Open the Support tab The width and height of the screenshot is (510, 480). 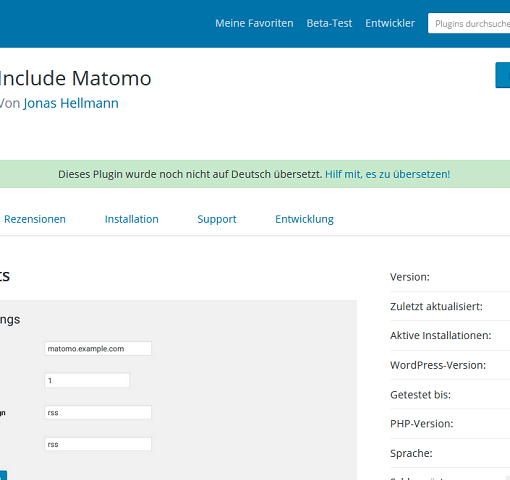tap(217, 219)
